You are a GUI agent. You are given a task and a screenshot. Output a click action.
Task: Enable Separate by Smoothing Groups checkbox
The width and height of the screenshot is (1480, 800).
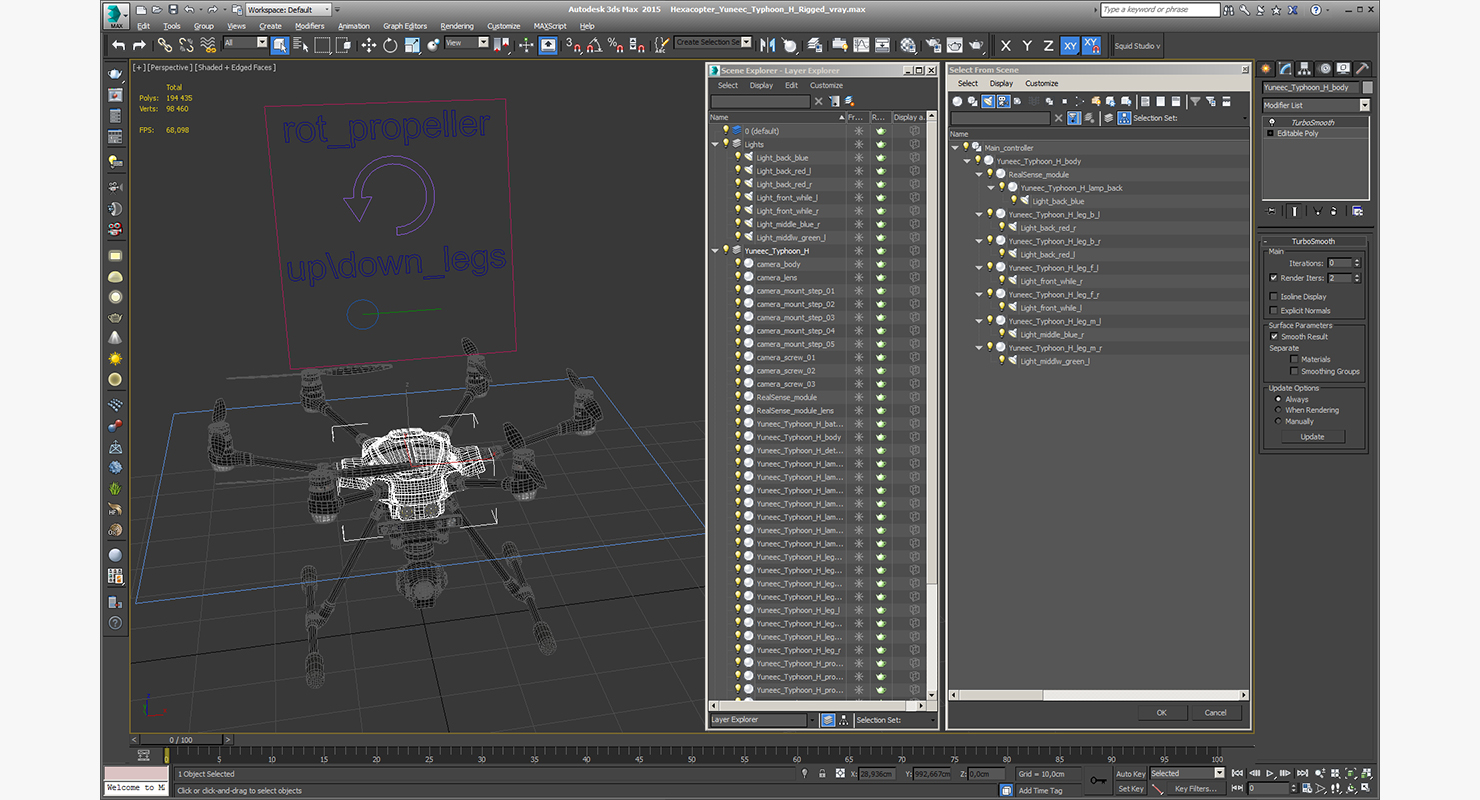(x=1294, y=371)
